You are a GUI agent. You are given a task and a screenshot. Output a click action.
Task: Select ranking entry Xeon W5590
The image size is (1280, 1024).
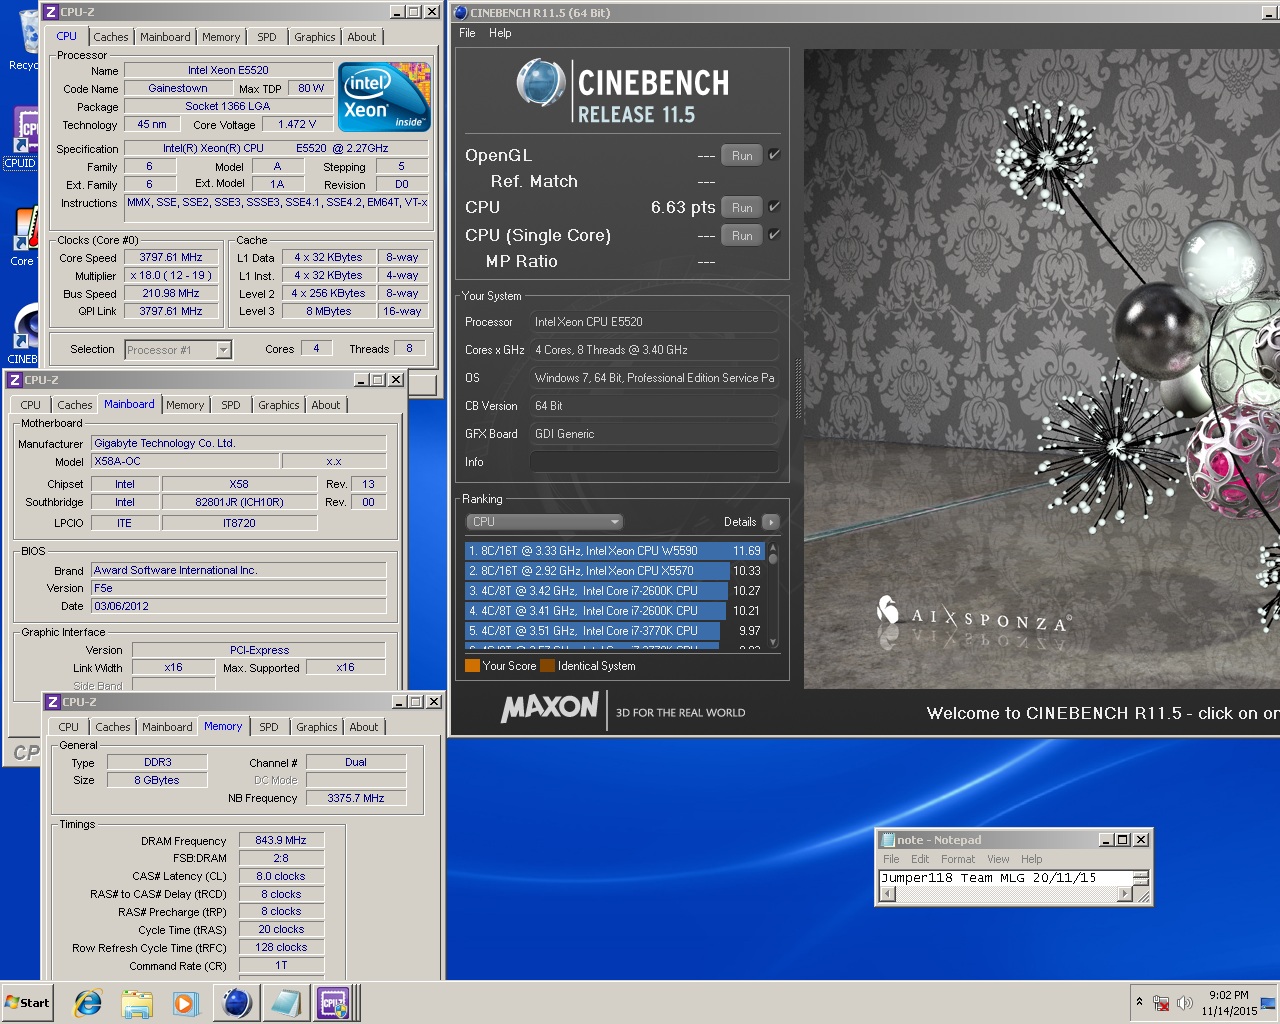point(614,551)
